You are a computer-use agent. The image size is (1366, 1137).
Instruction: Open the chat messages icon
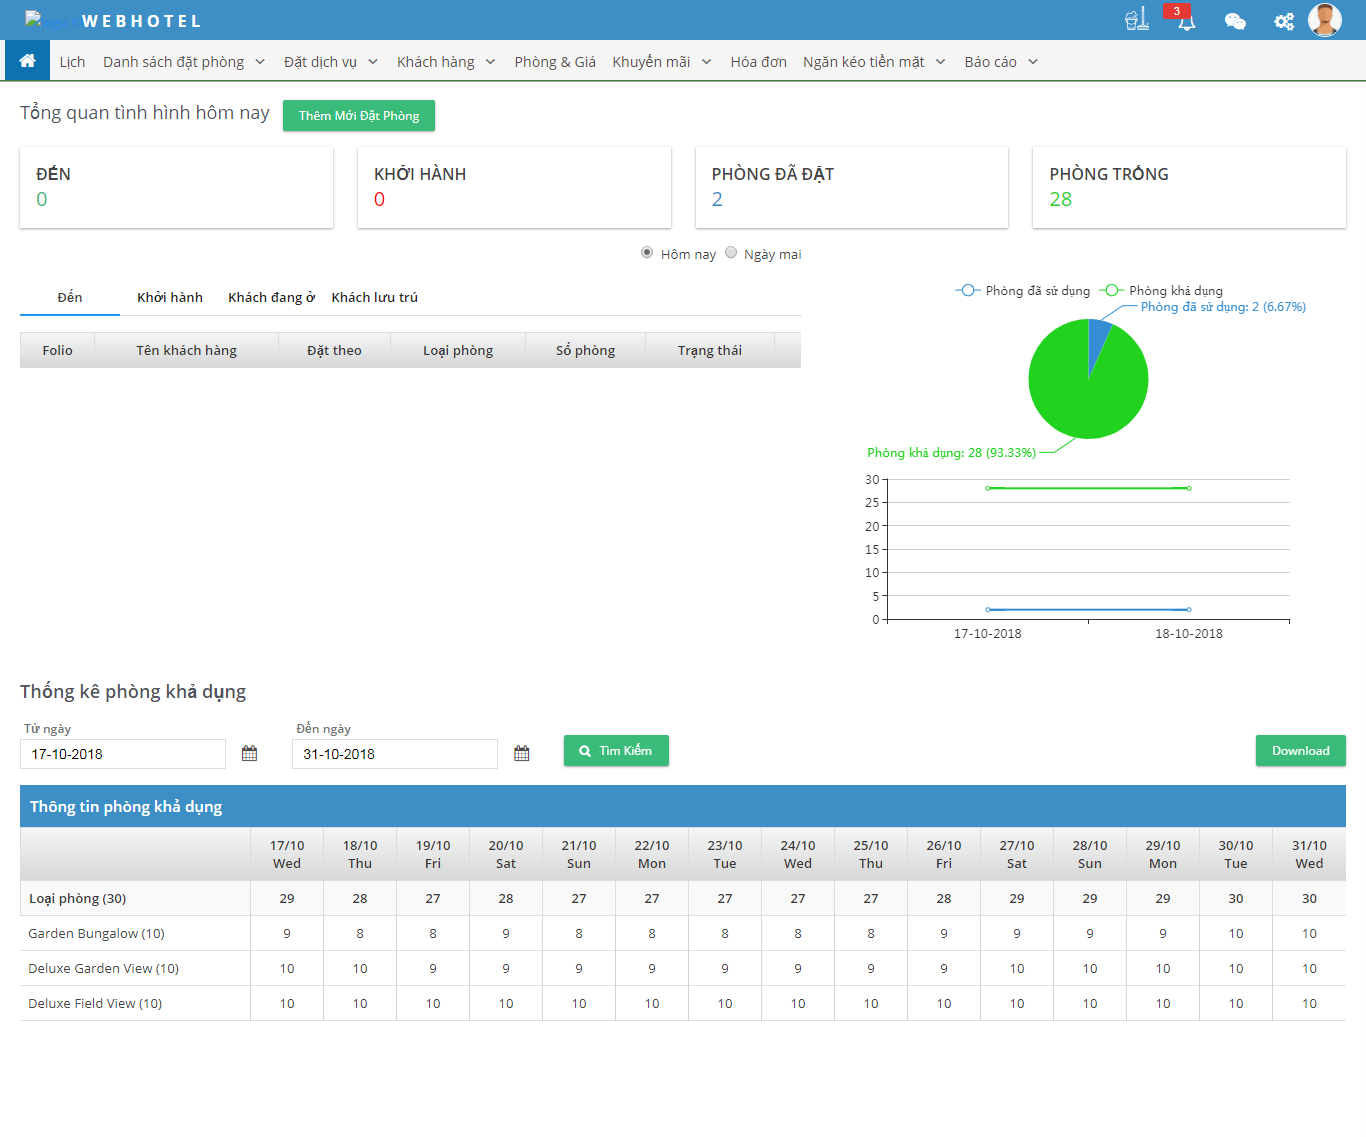tap(1235, 21)
